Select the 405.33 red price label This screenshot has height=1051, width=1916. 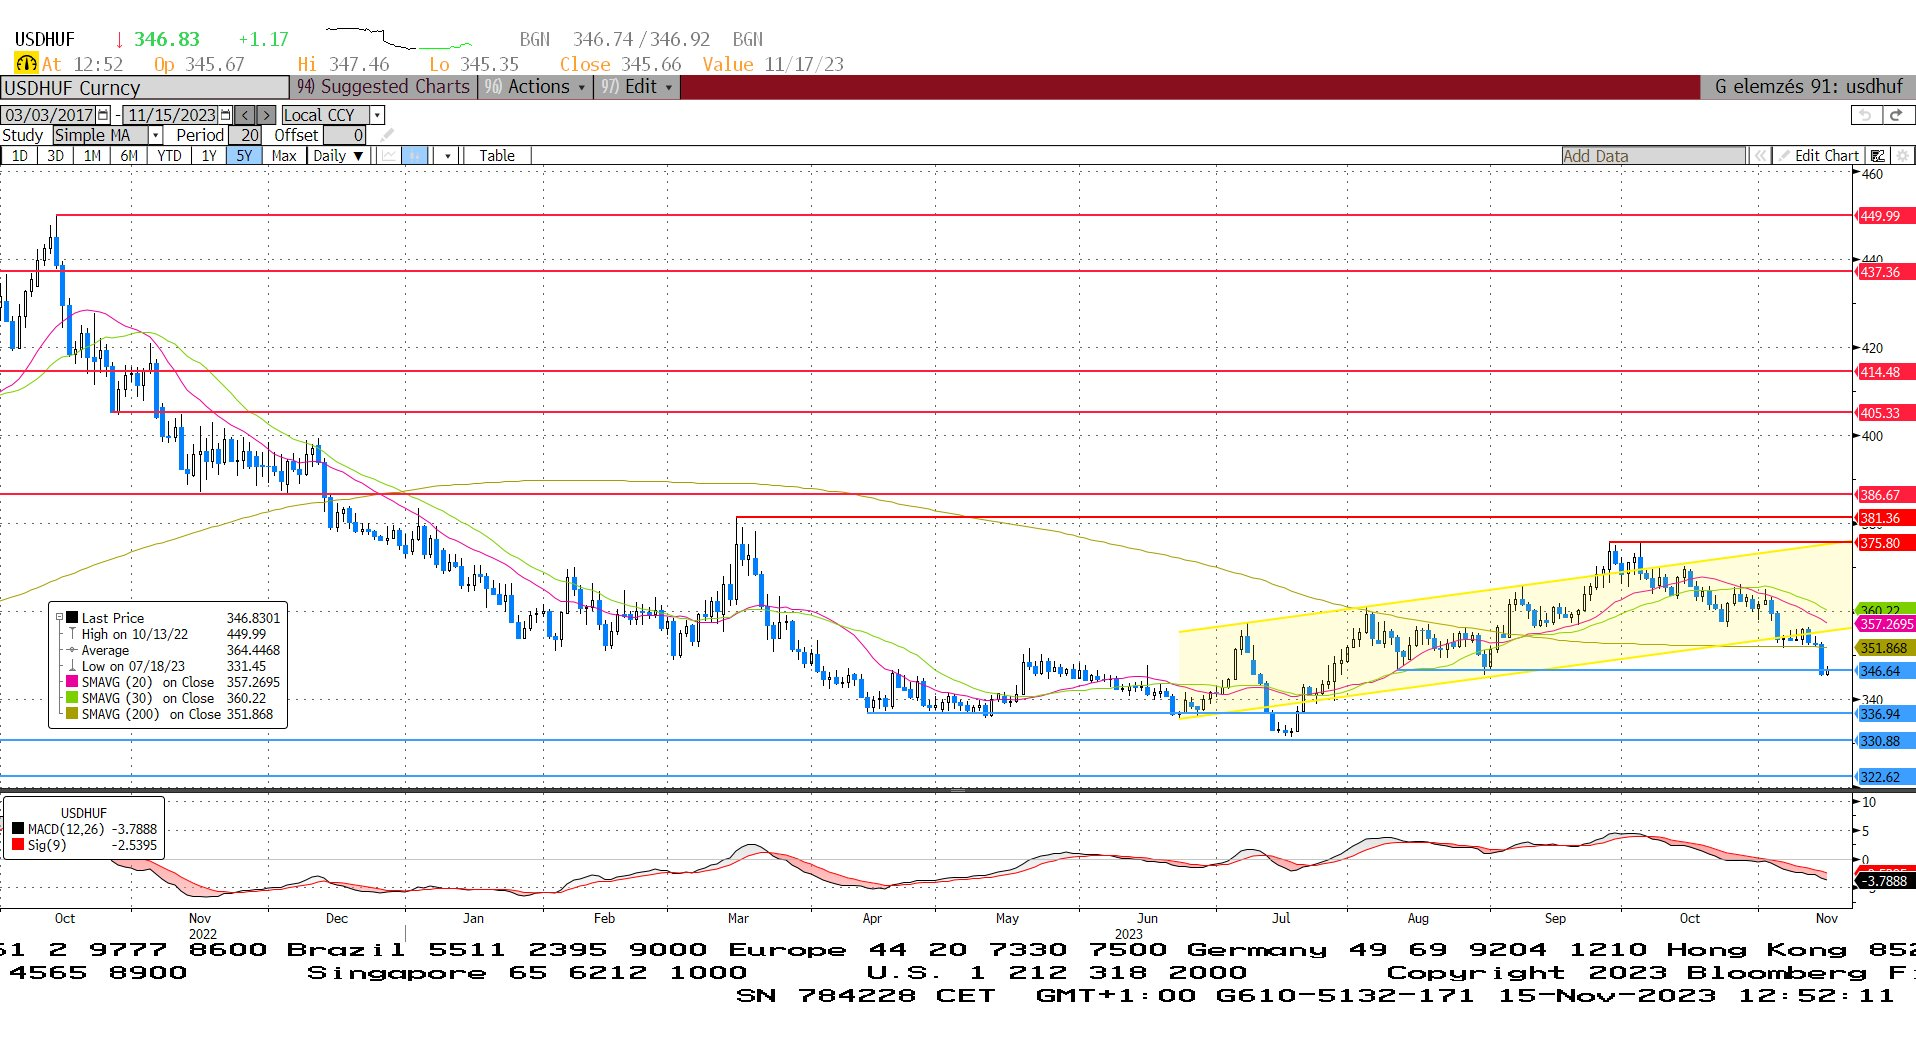coord(1884,413)
